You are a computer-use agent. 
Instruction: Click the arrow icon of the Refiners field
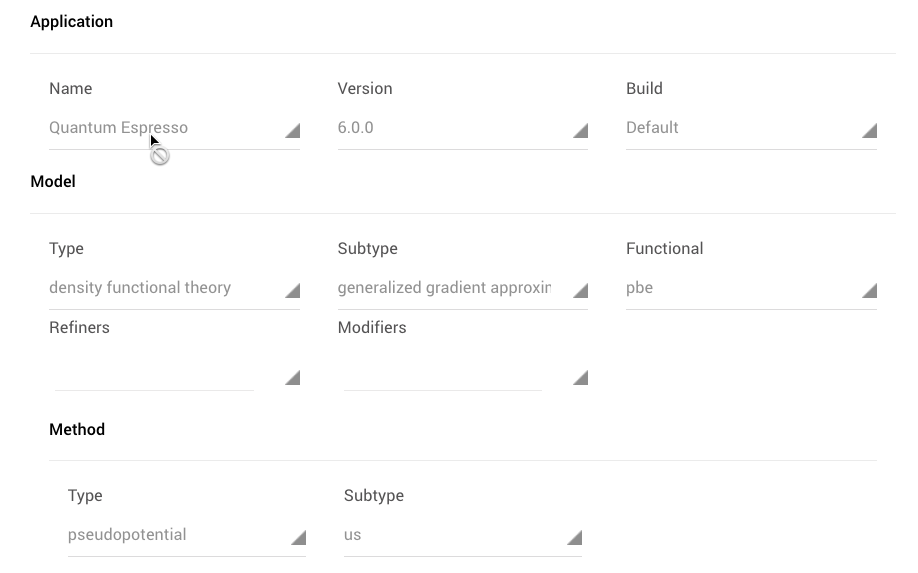pos(293,378)
